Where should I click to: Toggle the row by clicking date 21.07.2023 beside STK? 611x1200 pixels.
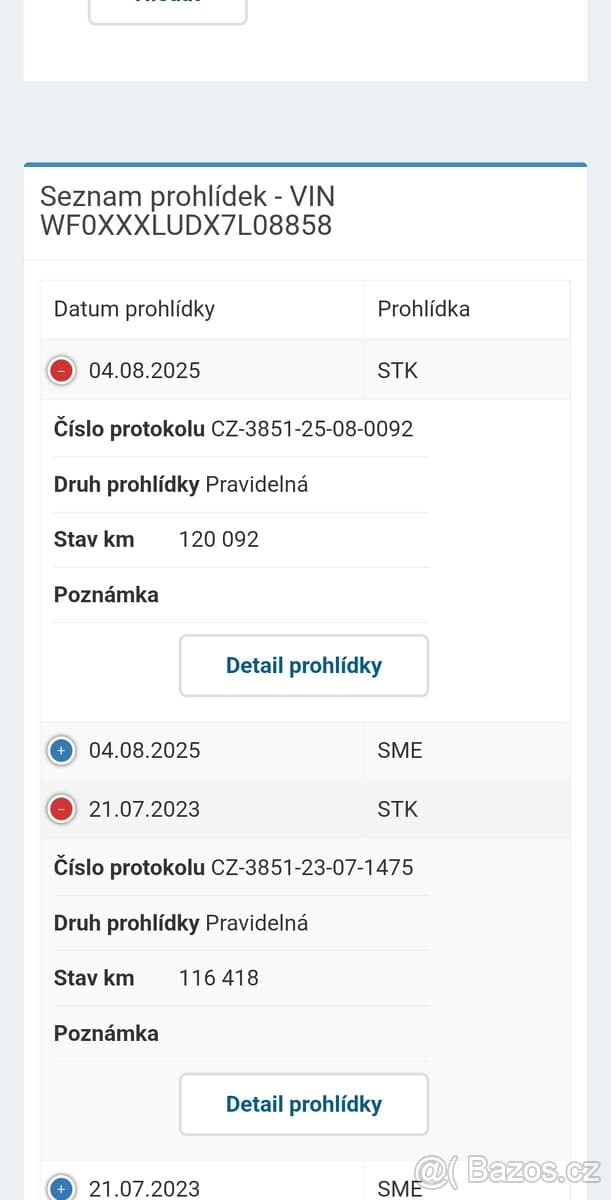(145, 810)
